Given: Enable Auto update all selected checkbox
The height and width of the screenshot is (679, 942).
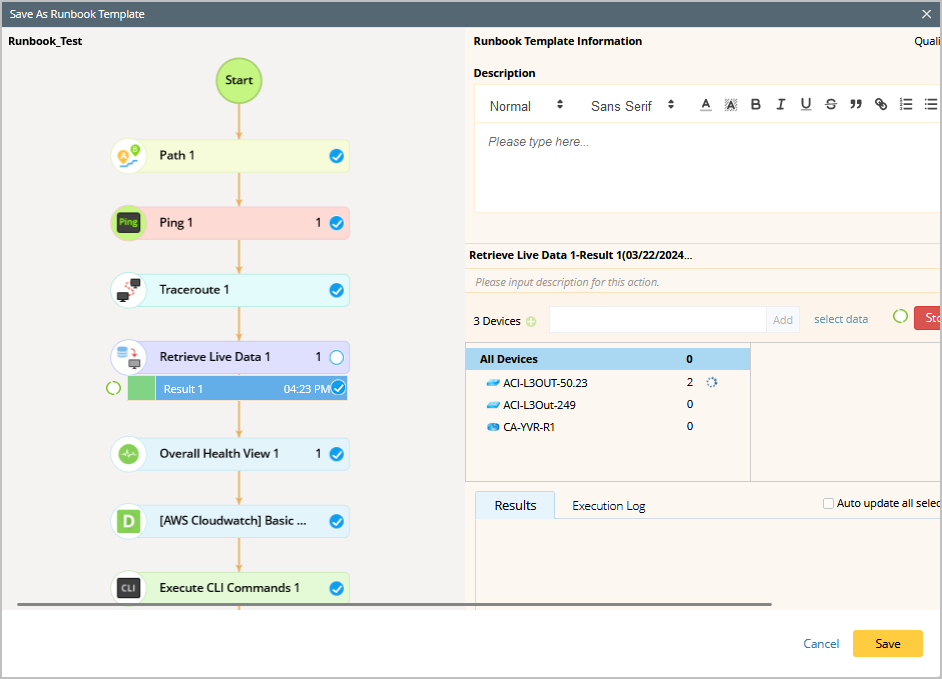Looking at the screenshot, I should pyautogui.click(x=828, y=504).
